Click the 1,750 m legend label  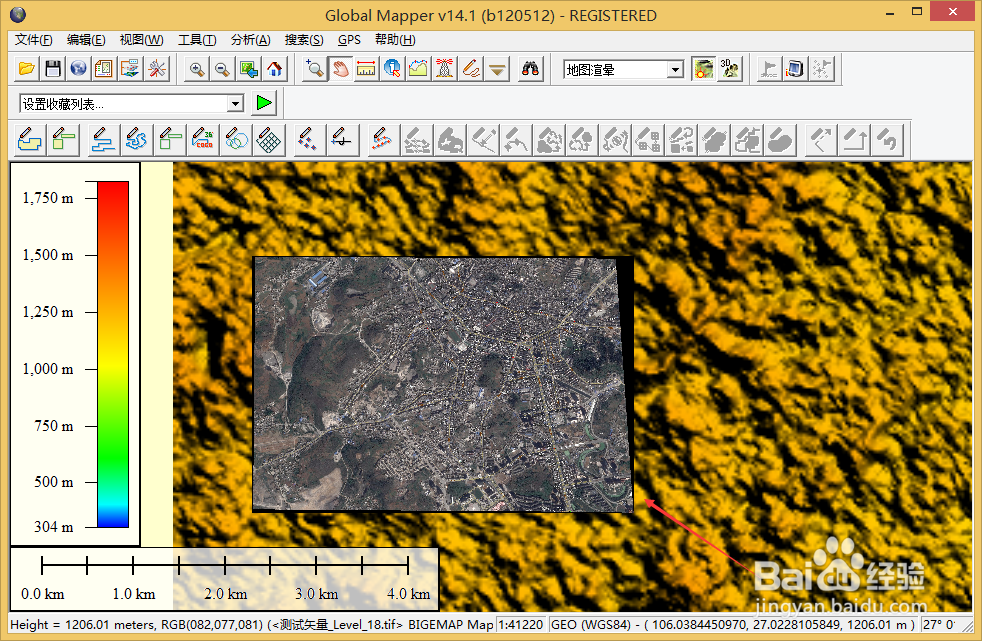click(48, 198)
